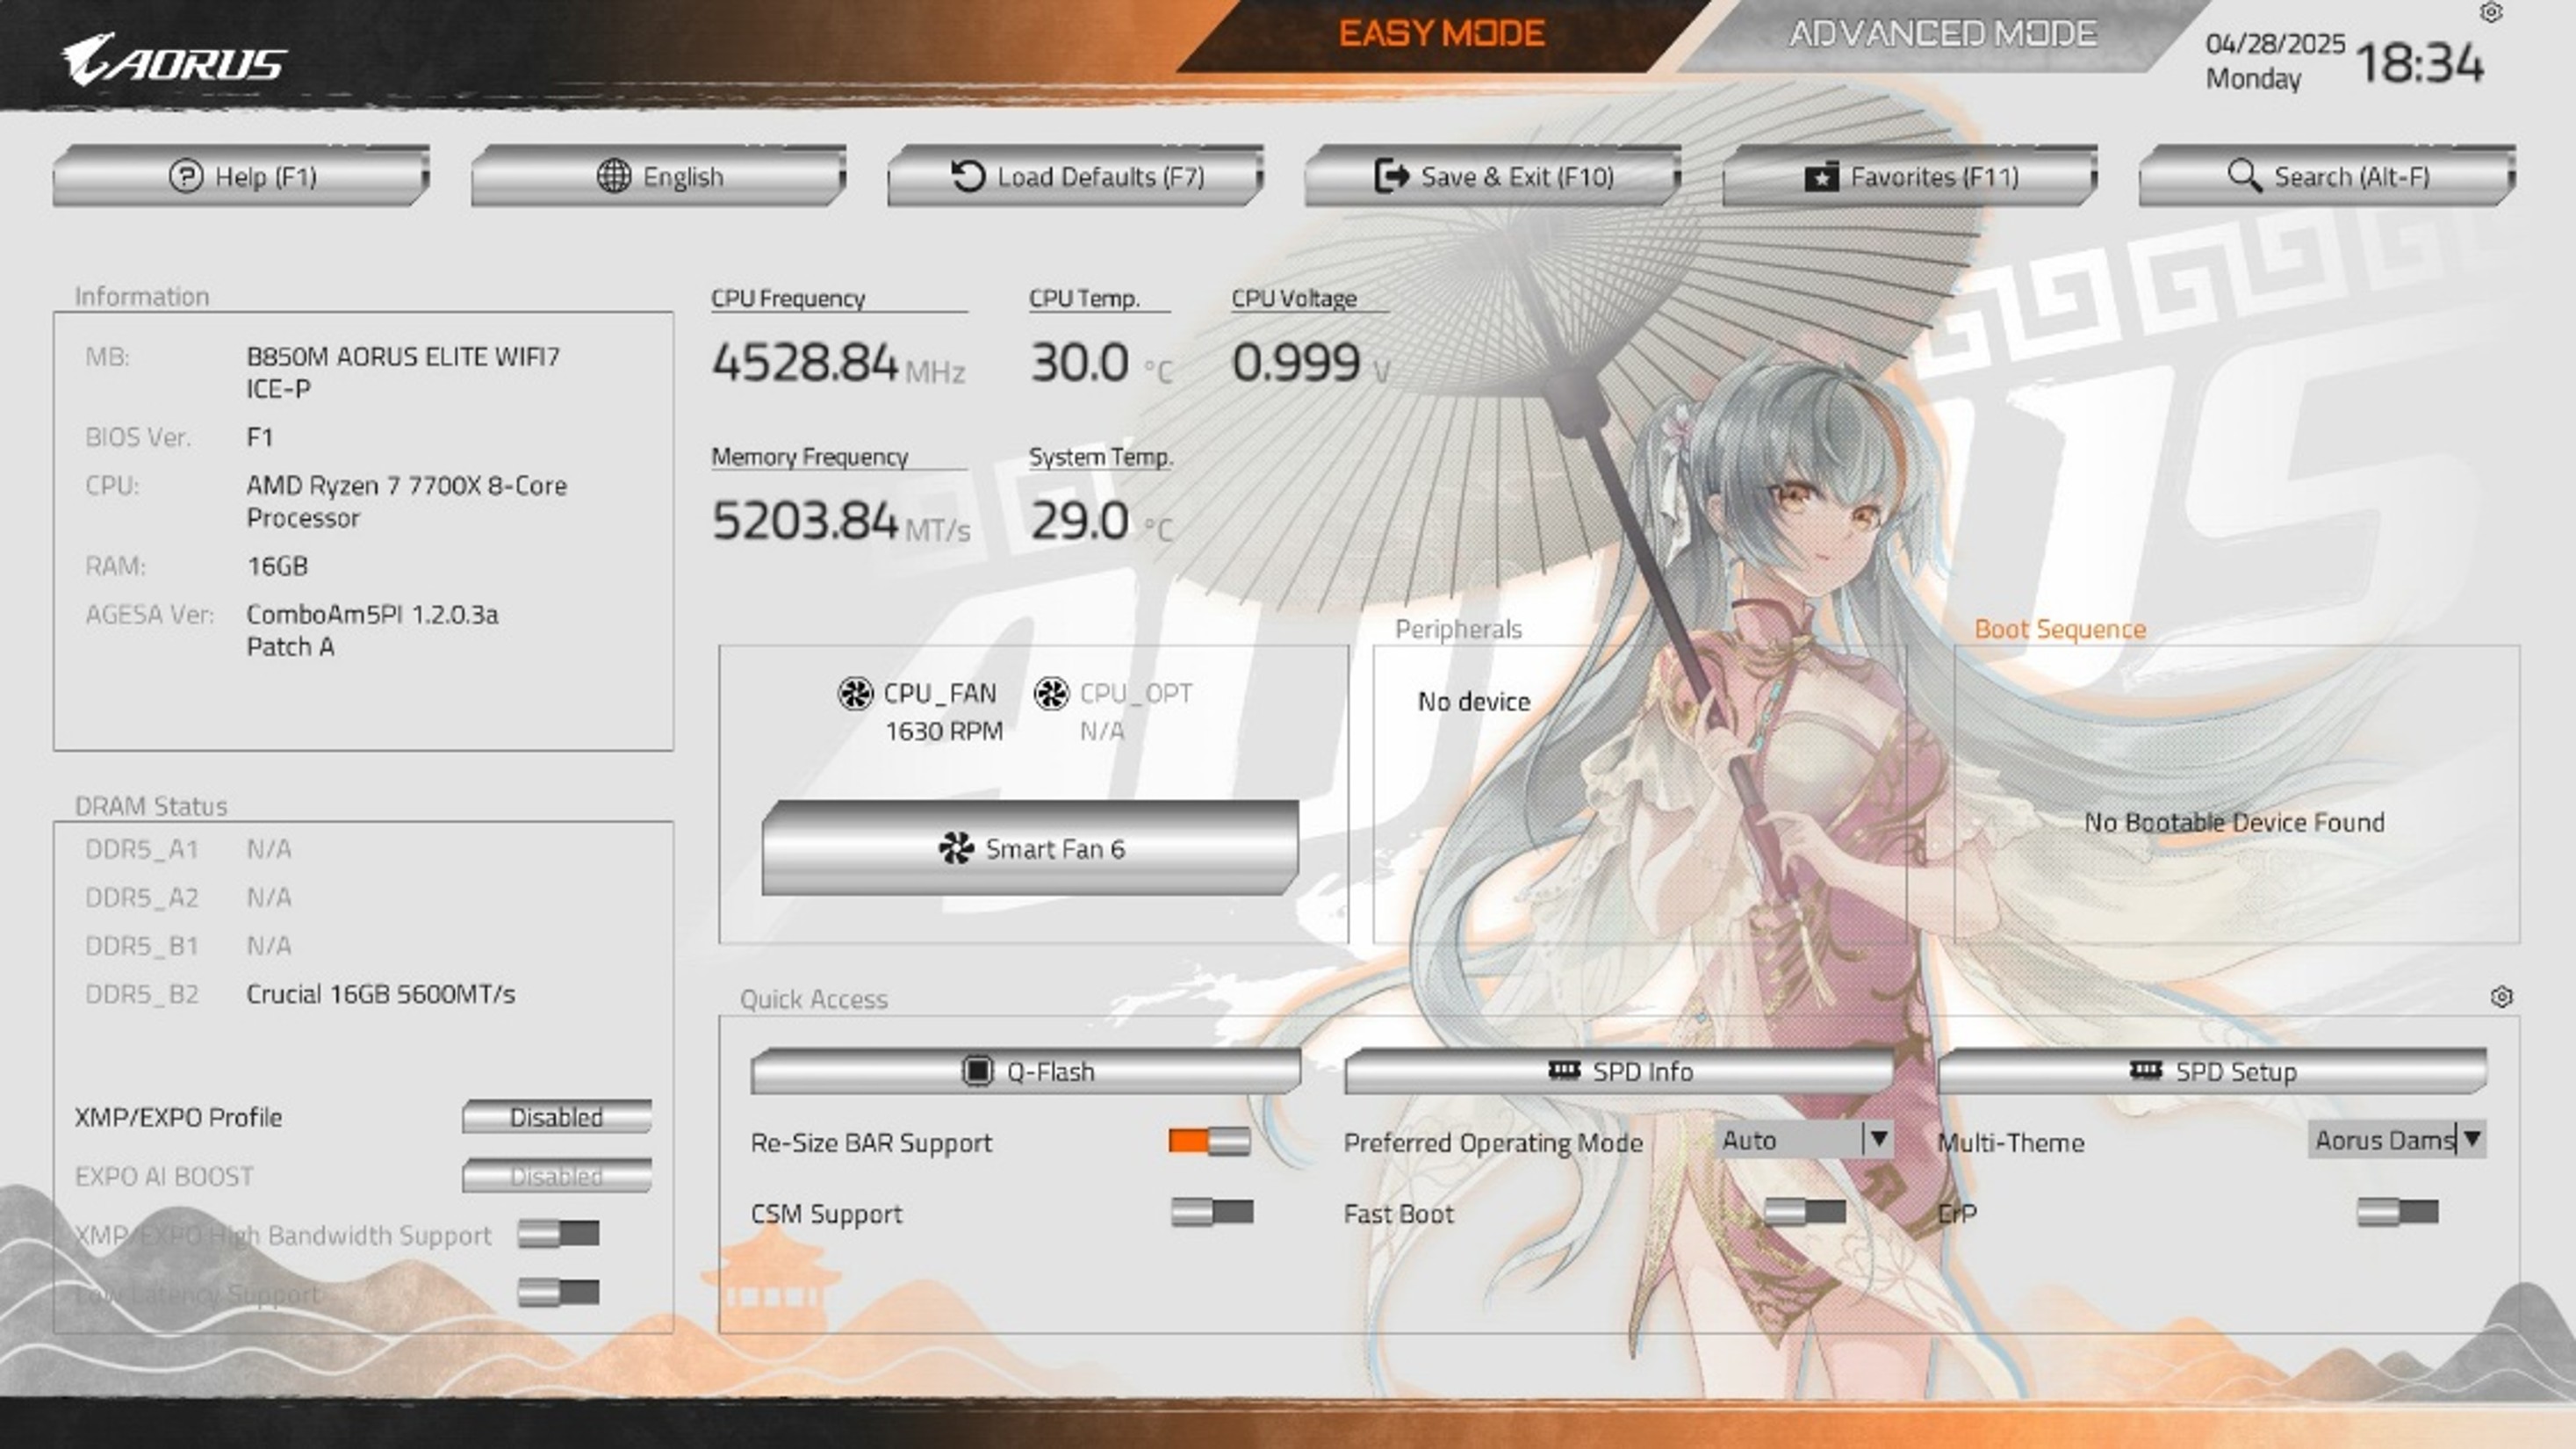
Task: Click the AORUS logo
Action: tap(174, 61)
